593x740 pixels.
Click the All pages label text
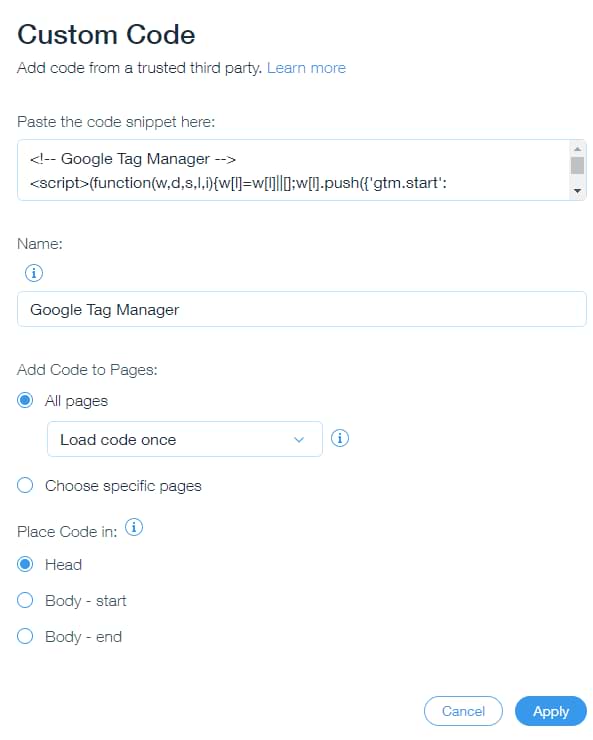tap(76, 401)
